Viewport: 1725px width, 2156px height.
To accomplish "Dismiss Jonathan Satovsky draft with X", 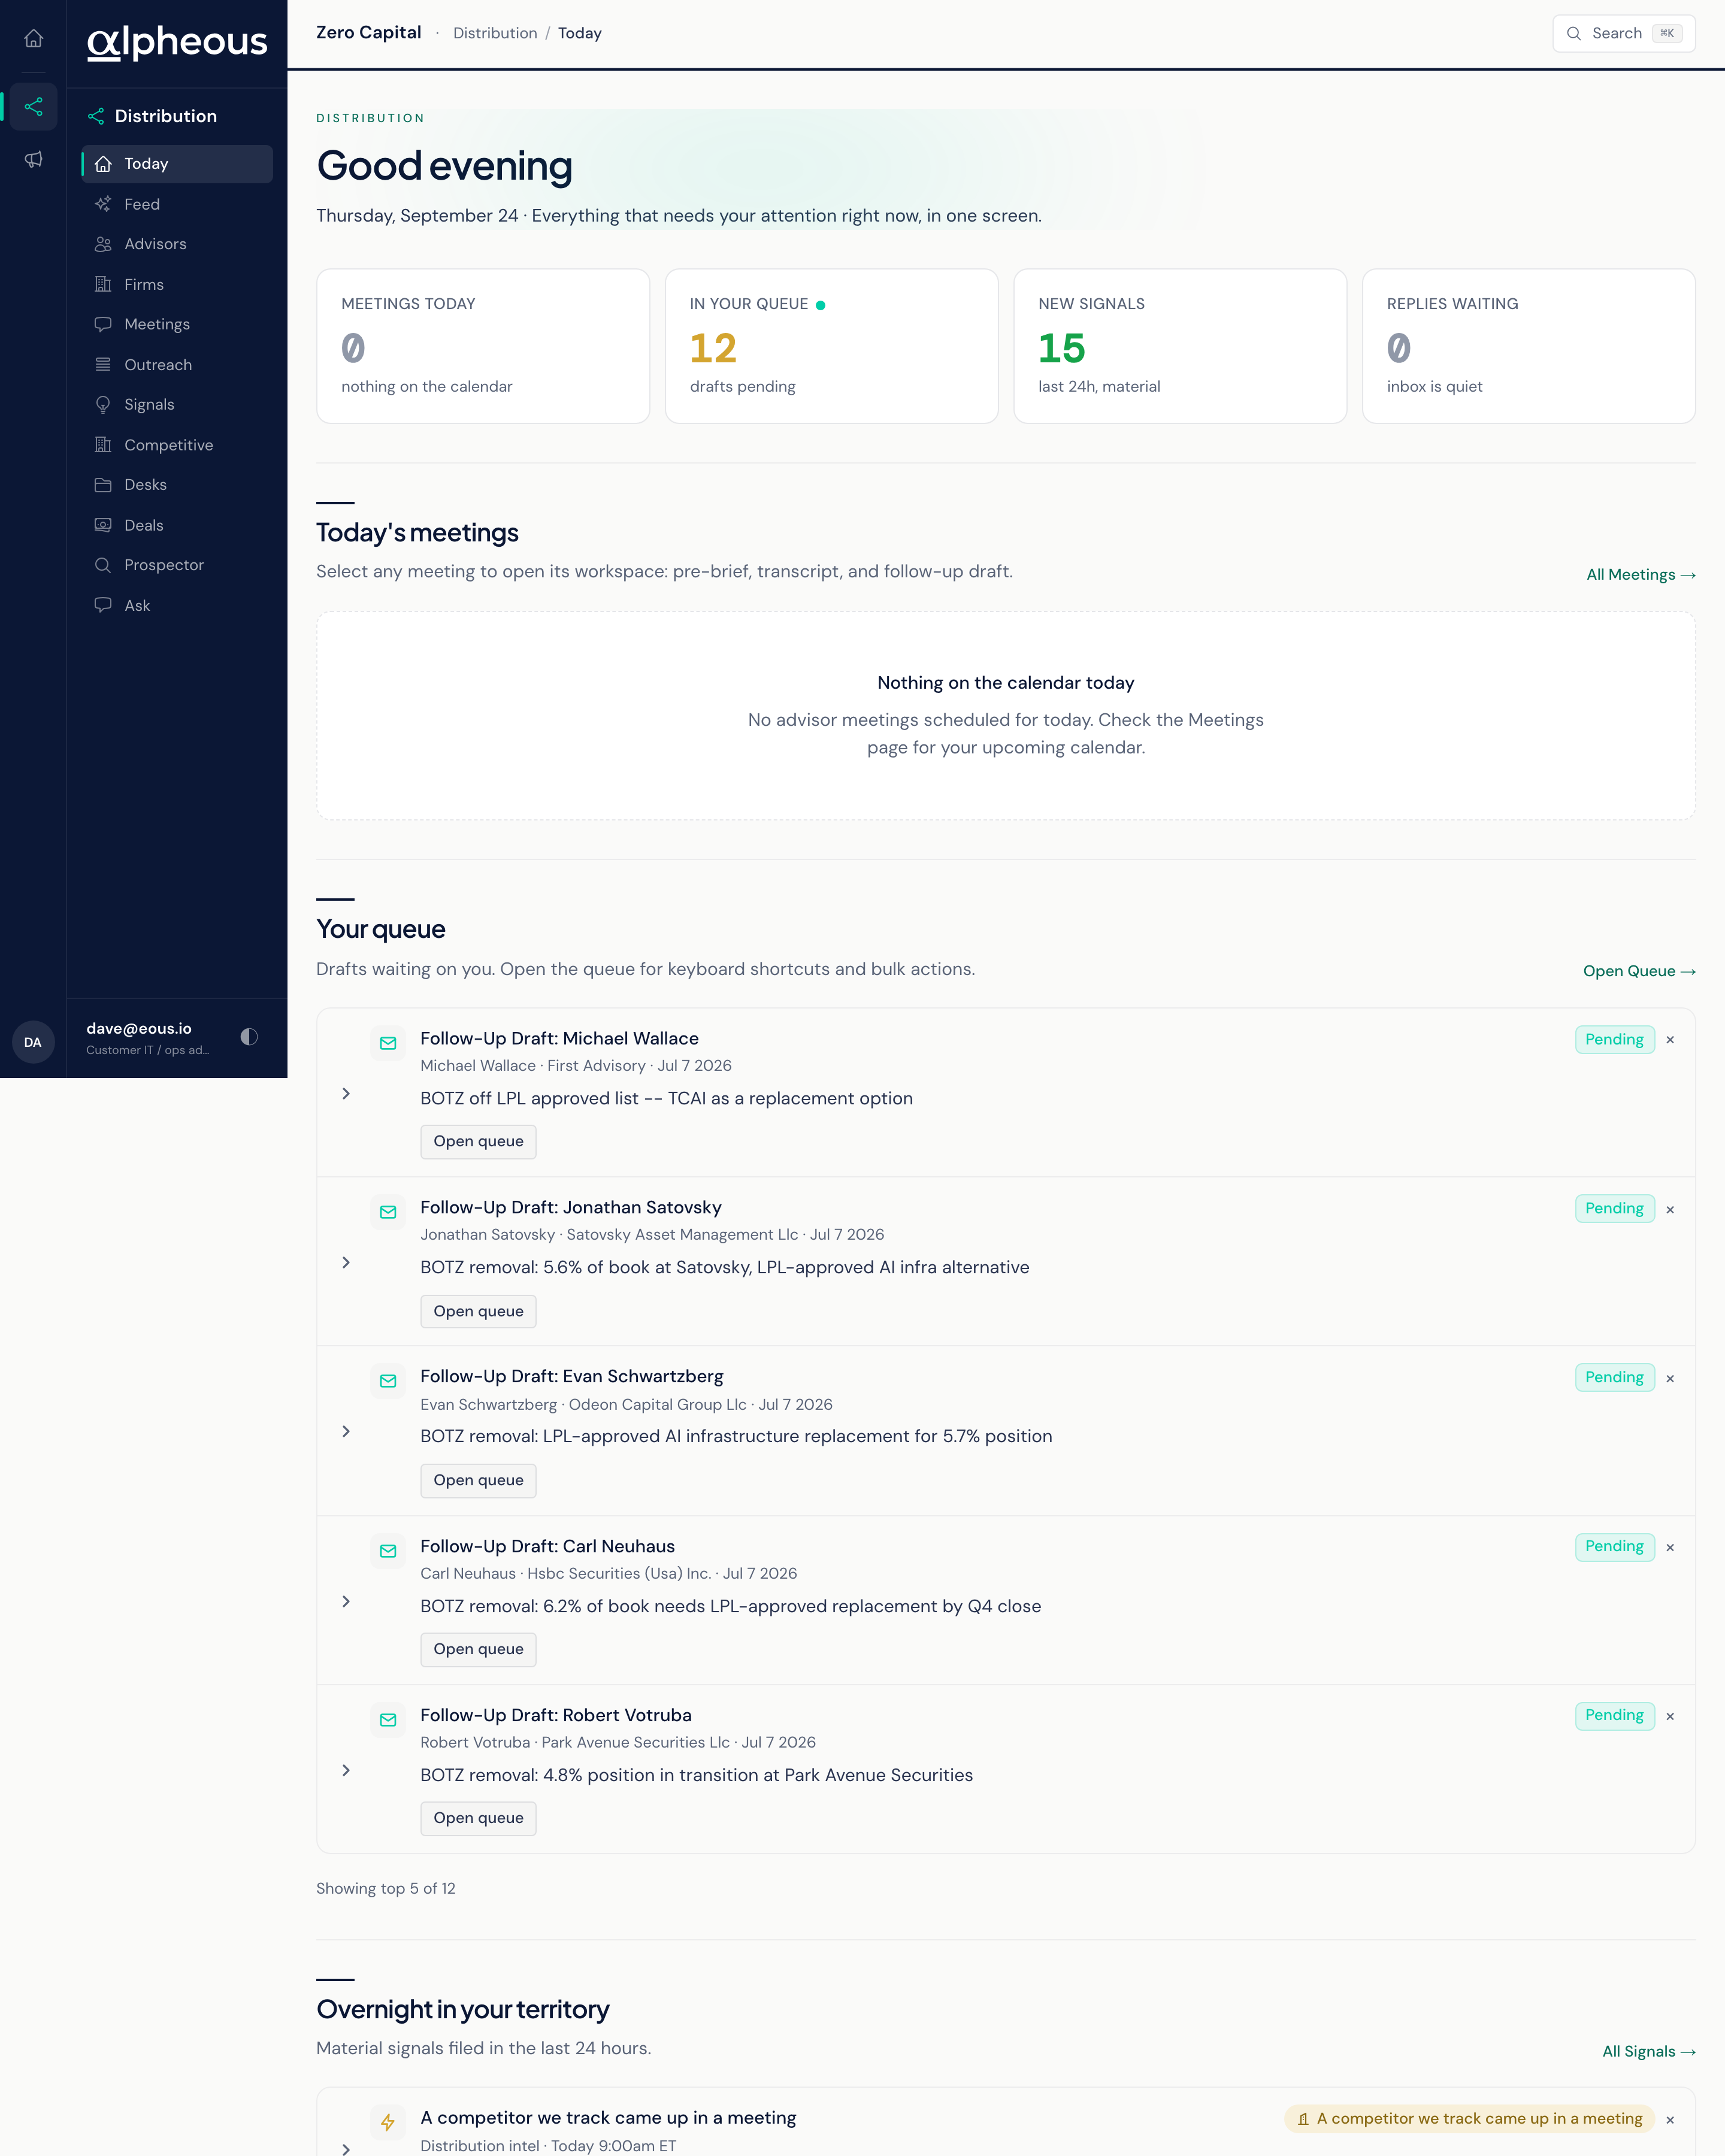I will [1670, 1209].
